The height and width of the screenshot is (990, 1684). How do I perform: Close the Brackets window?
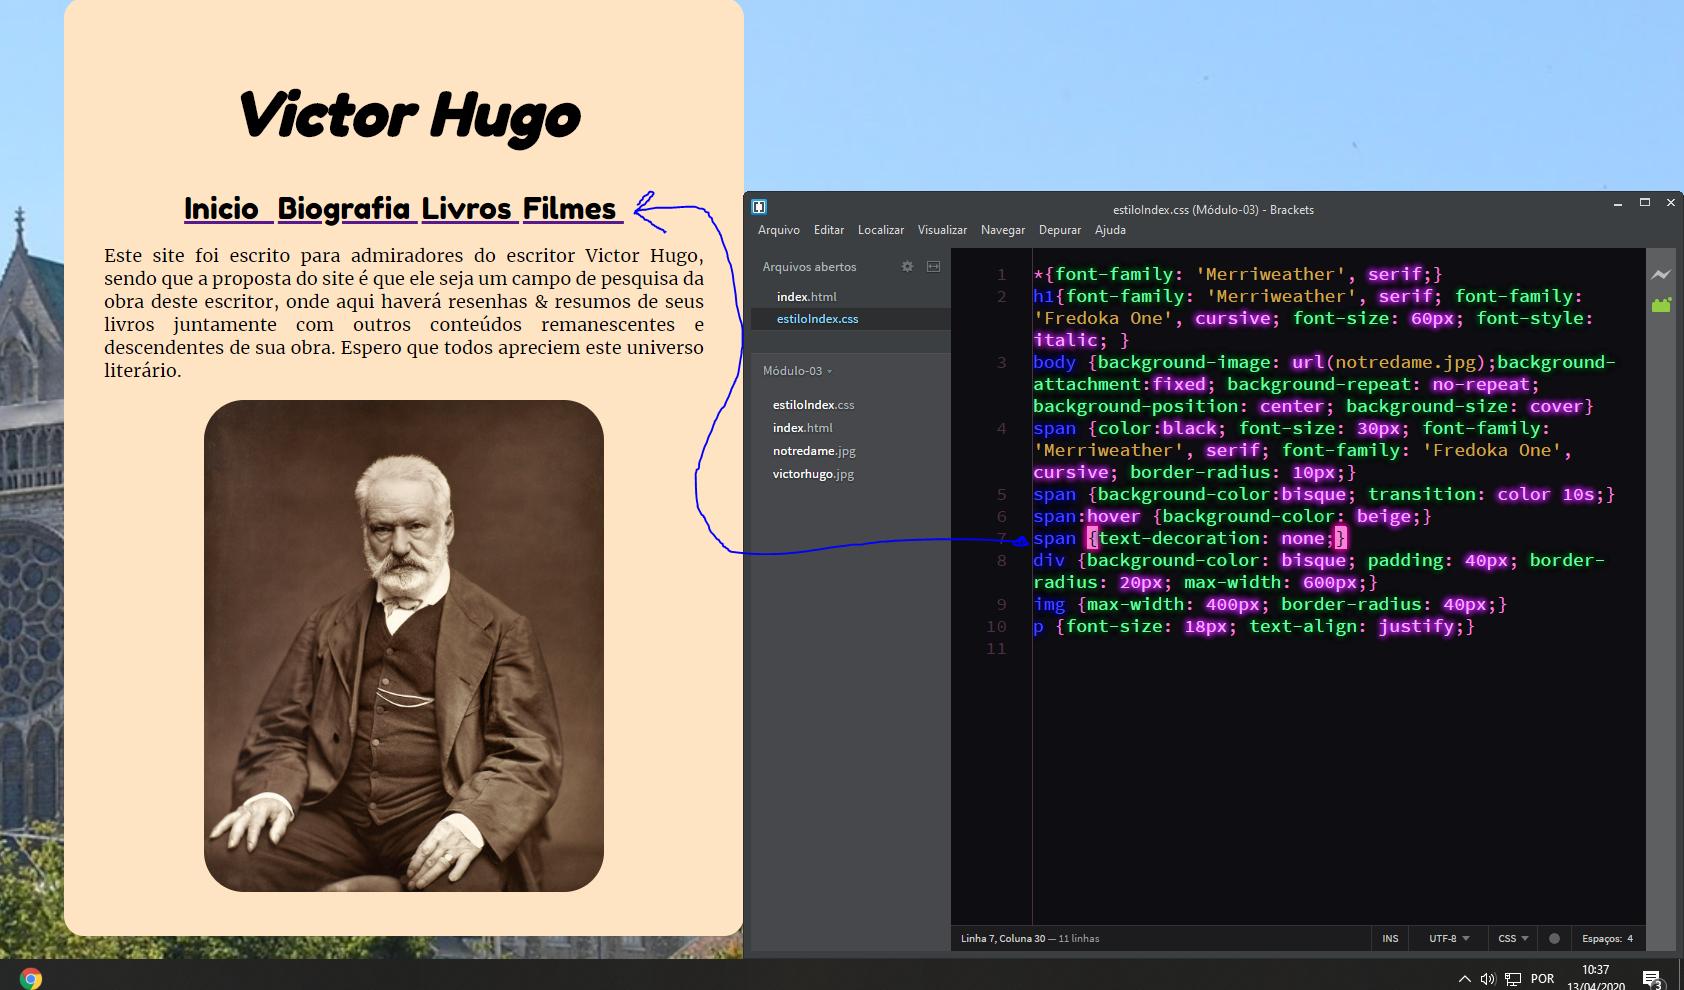coord(1670,203)
